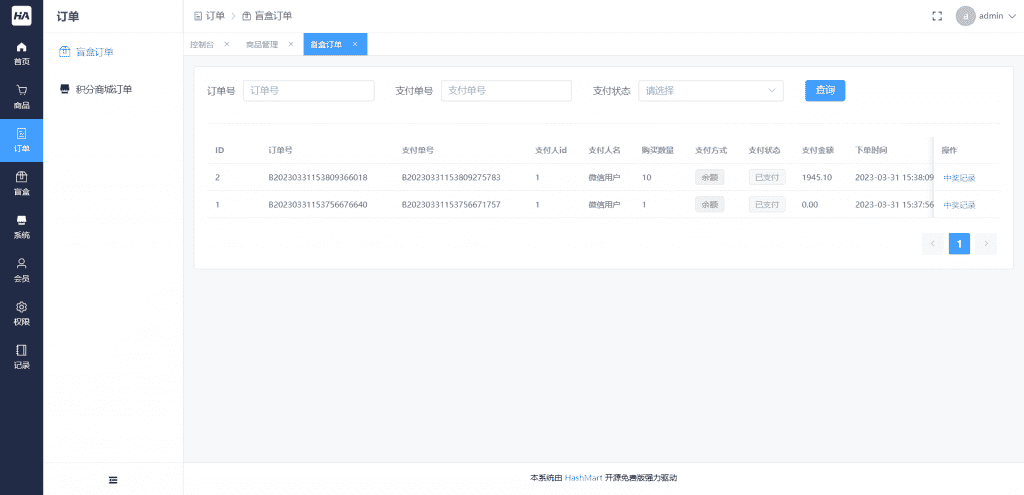Viewport: 1024px width, 495px height.
Task: Open 记录 records section
Action: tap(21, 356)
